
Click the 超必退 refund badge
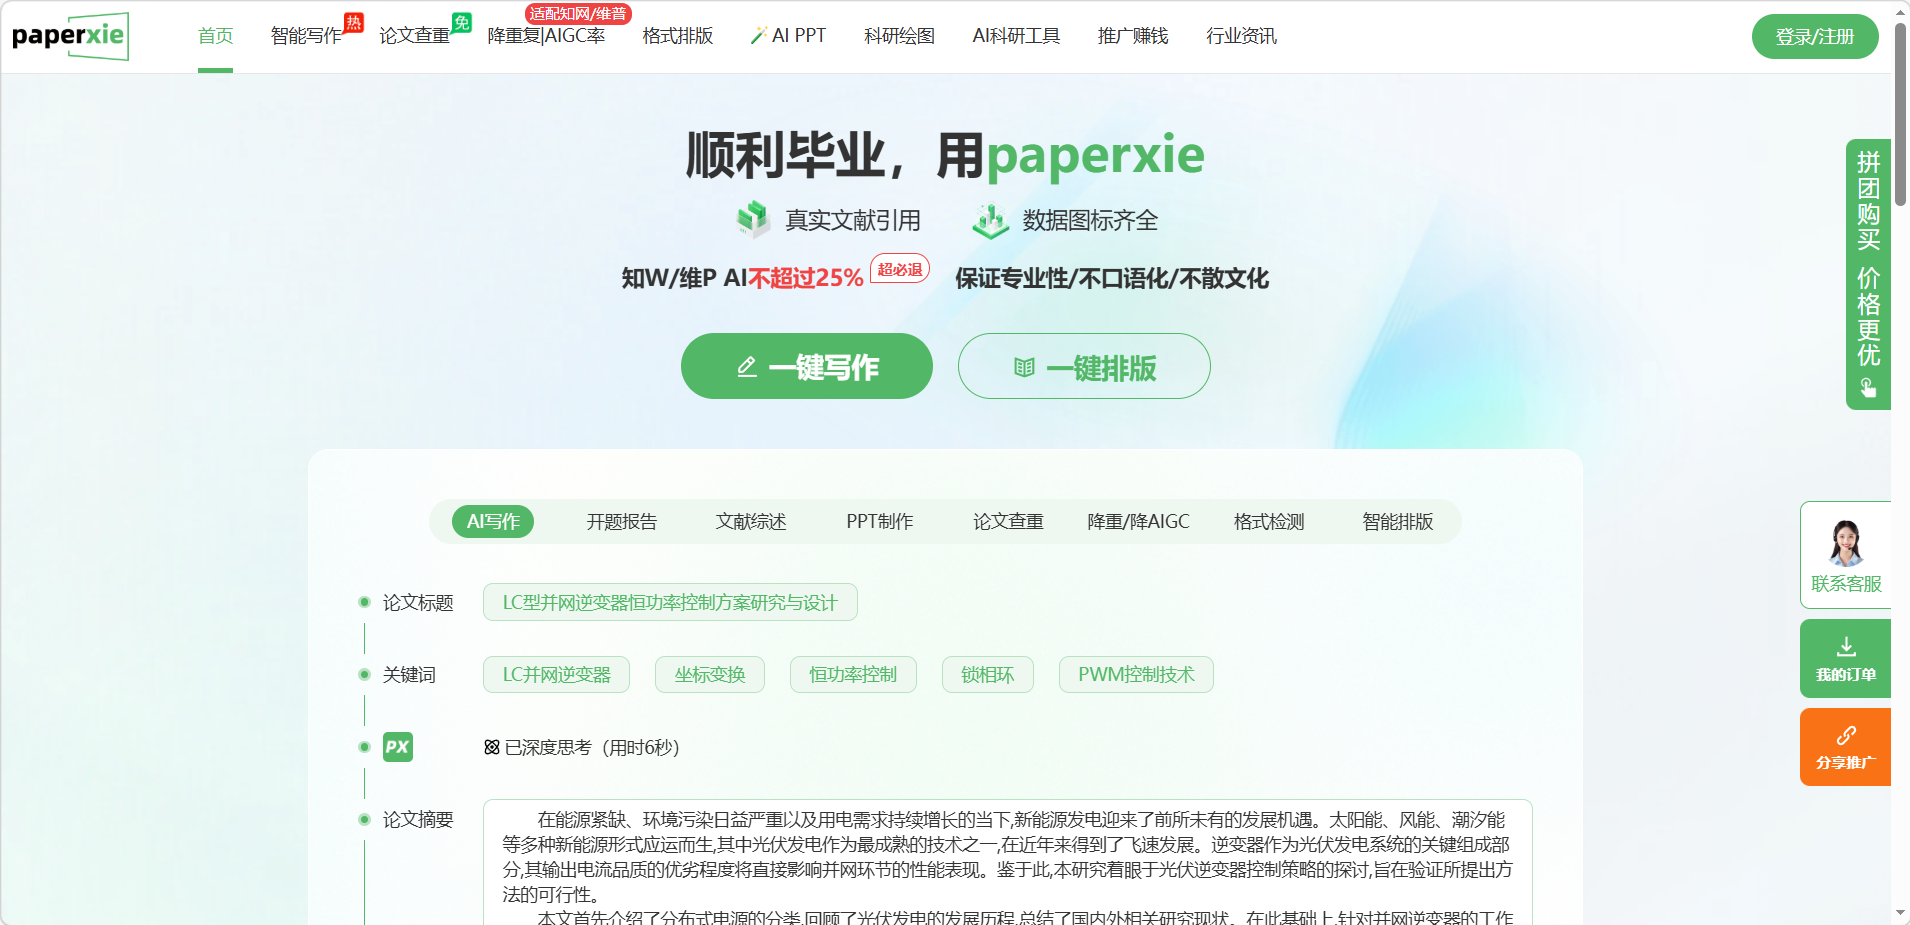pos(900,269)
